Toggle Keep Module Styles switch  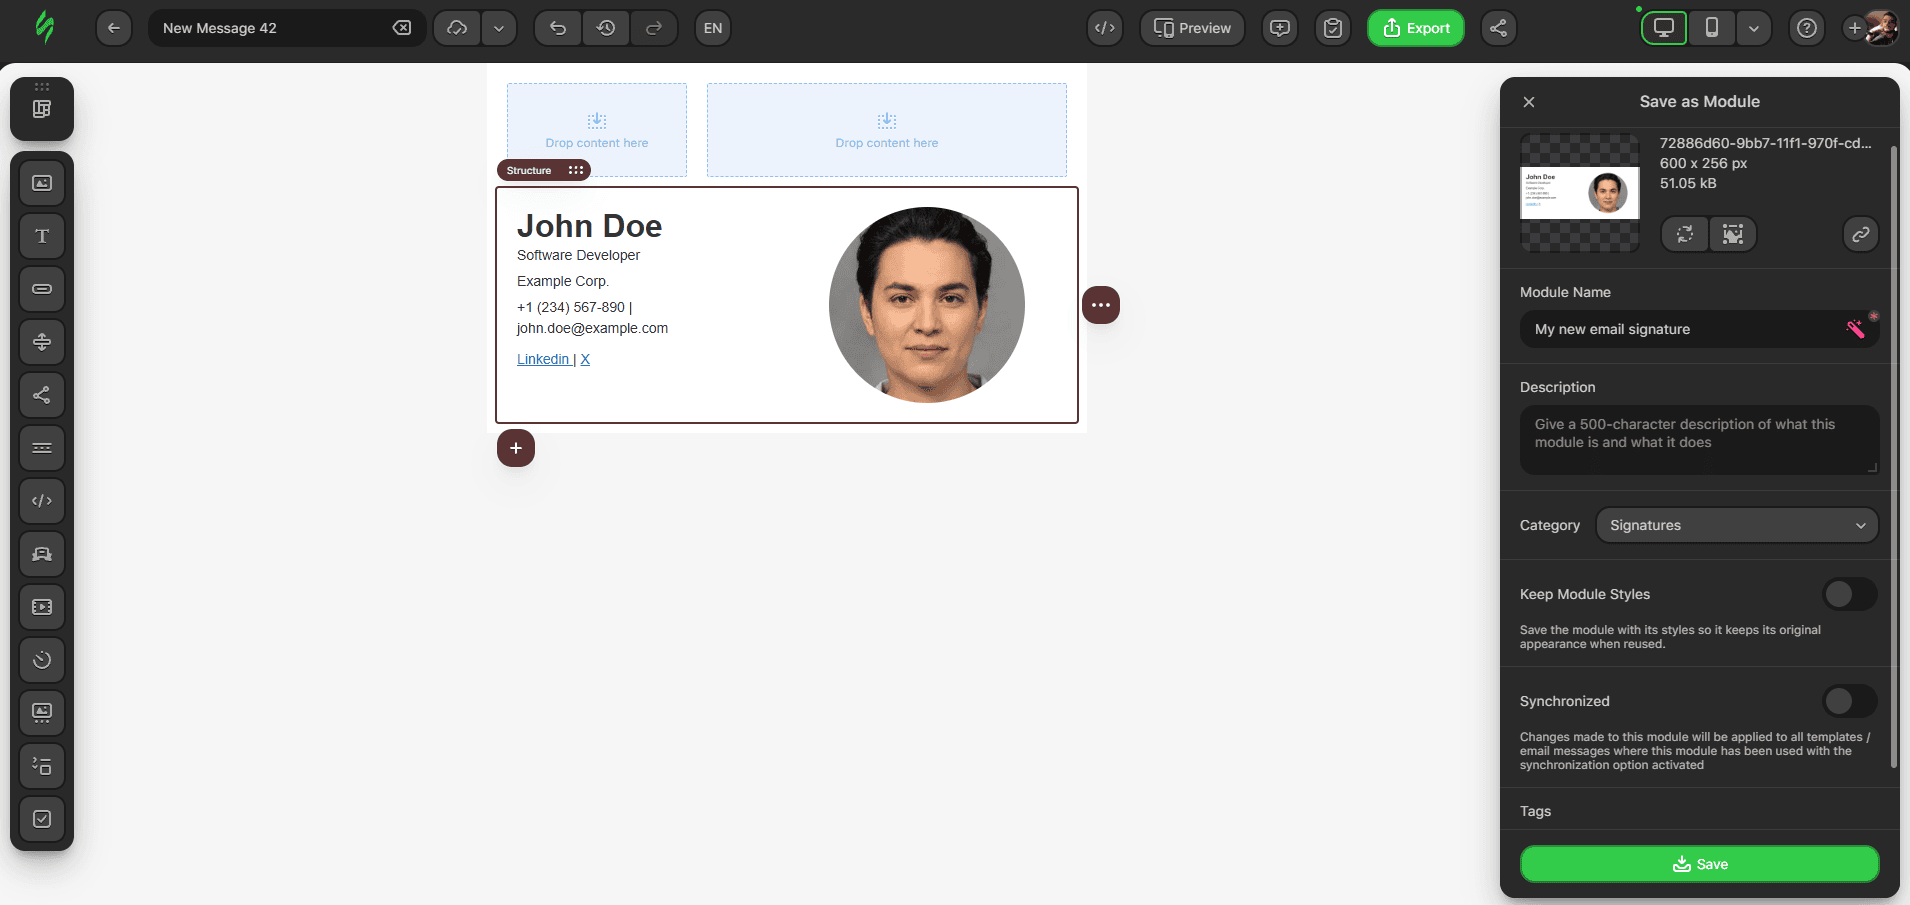1849,594
